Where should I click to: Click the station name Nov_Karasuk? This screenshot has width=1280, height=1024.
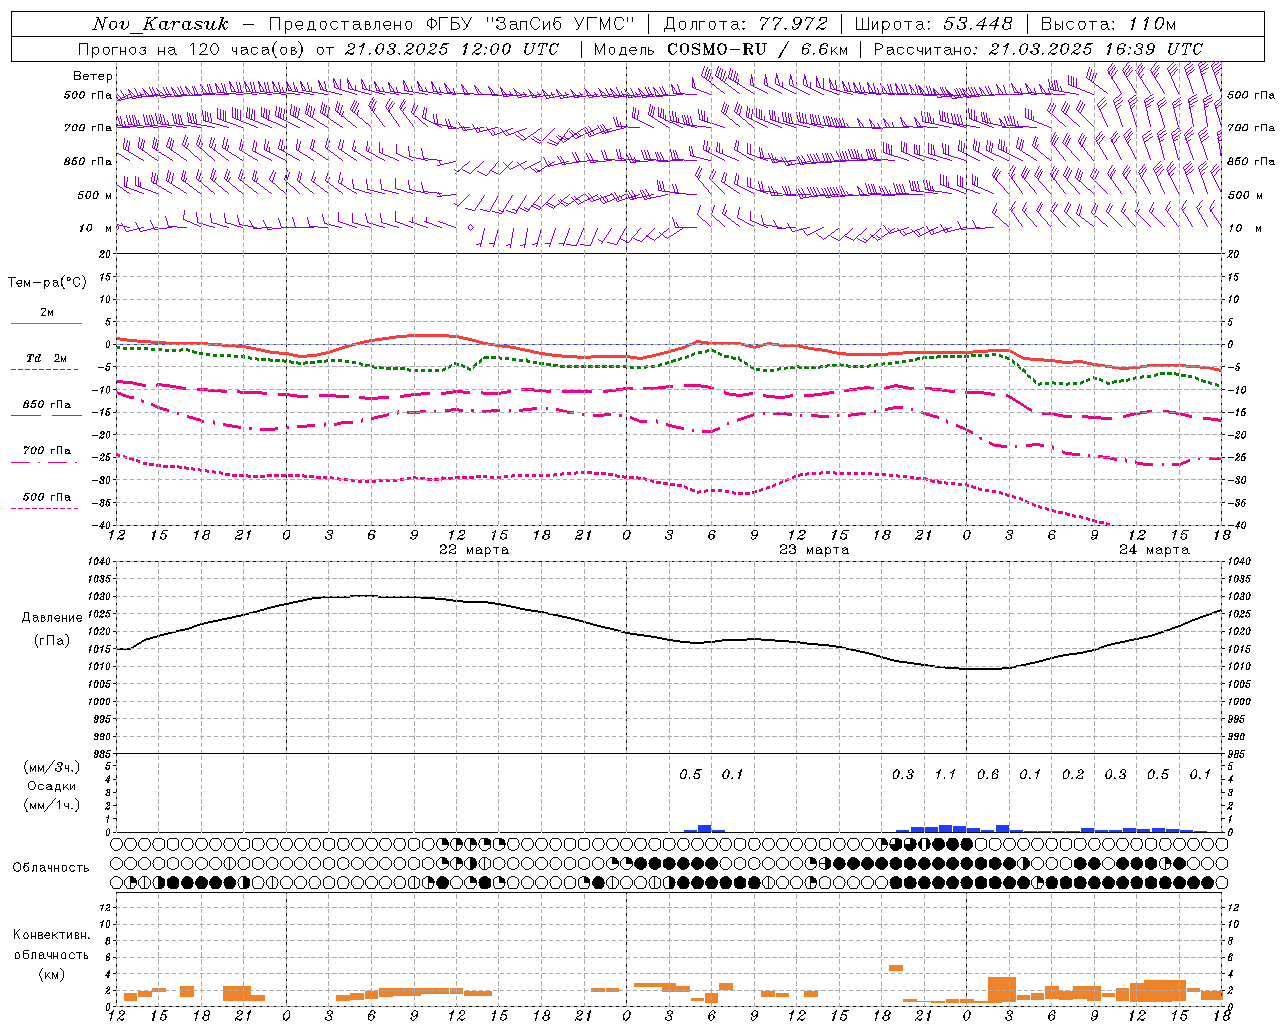pyautogui.click(x=160, y=24)
